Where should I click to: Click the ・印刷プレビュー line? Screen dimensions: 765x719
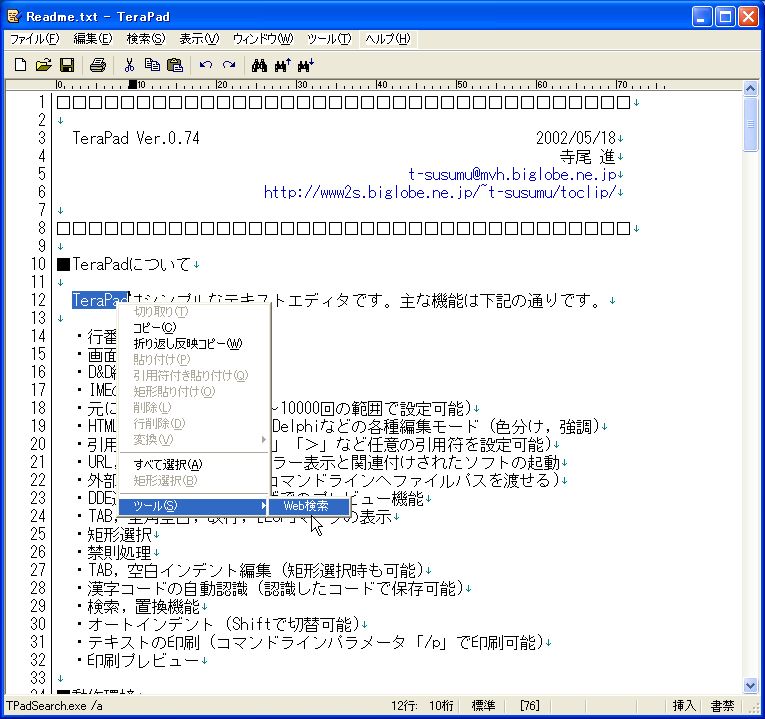point(139,660)
